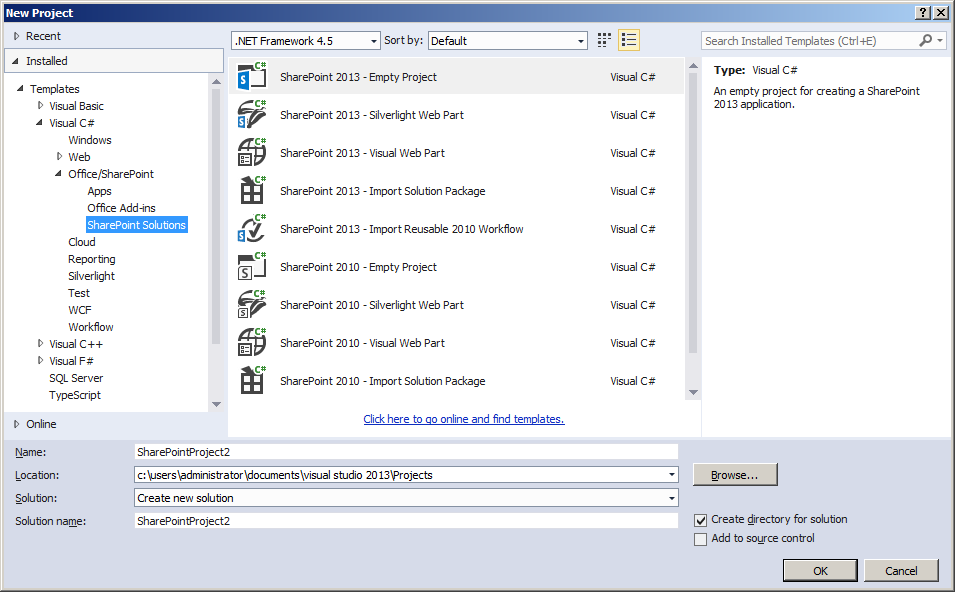Screen dimensions: 955x592
Task: Click SharePoint 2013 Visual Web Part icon
Action: click(252, 153)
